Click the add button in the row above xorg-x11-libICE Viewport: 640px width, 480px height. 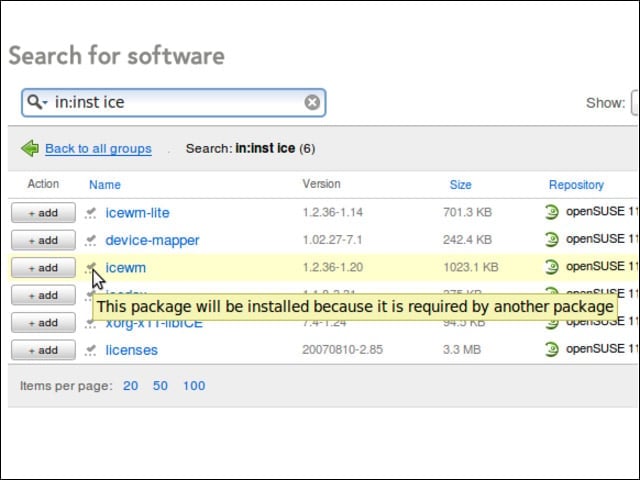[43, 295]
